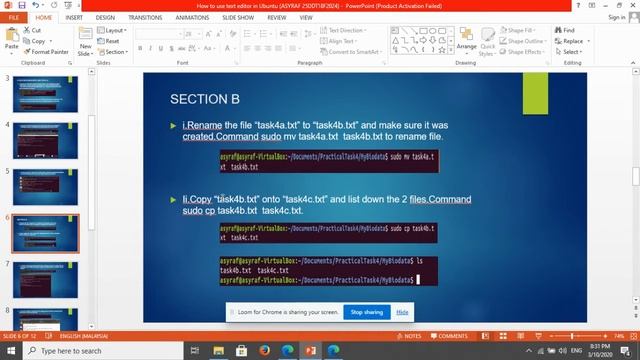Switch to the DESIGN tab
This screenshot has width=640, height=360.
click(105, 18)
